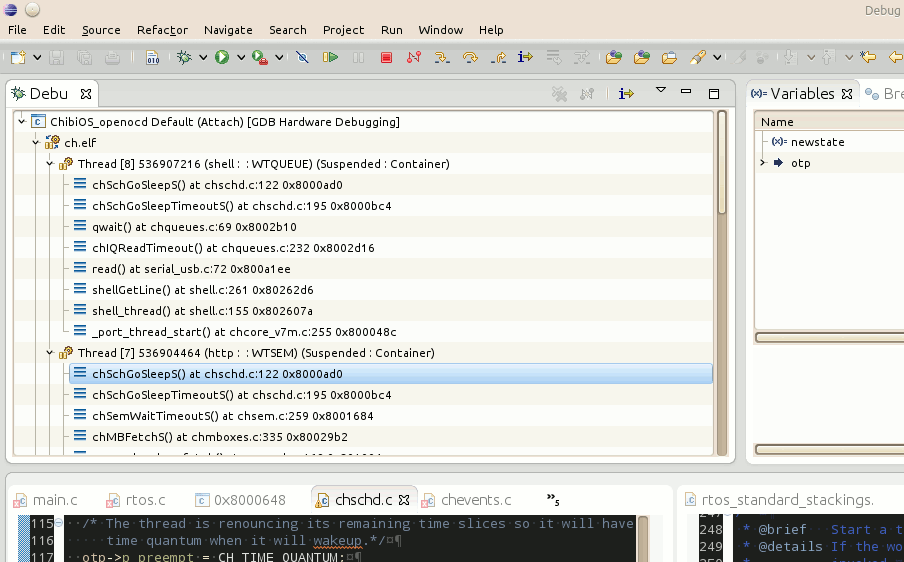Viewport: 904px width, 562px height.
Task: Terminate the session with the red square
Action: coord(386,57)
